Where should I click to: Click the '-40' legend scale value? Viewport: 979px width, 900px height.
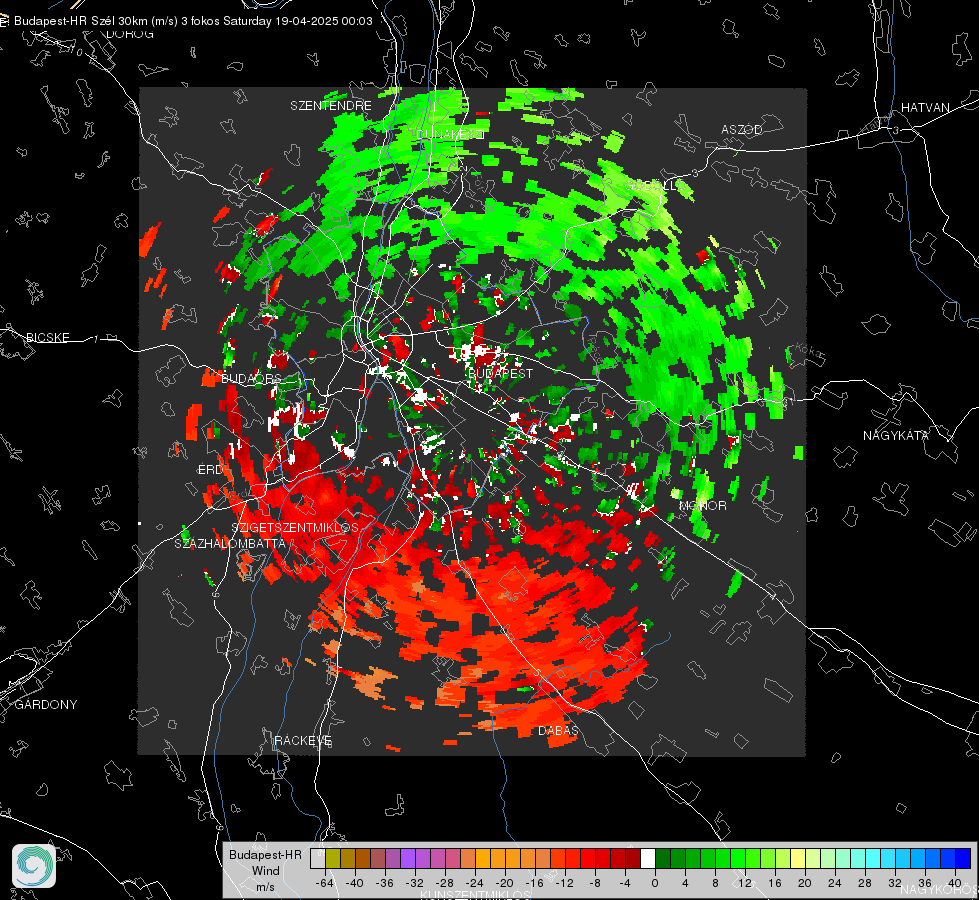pos(355,883)
